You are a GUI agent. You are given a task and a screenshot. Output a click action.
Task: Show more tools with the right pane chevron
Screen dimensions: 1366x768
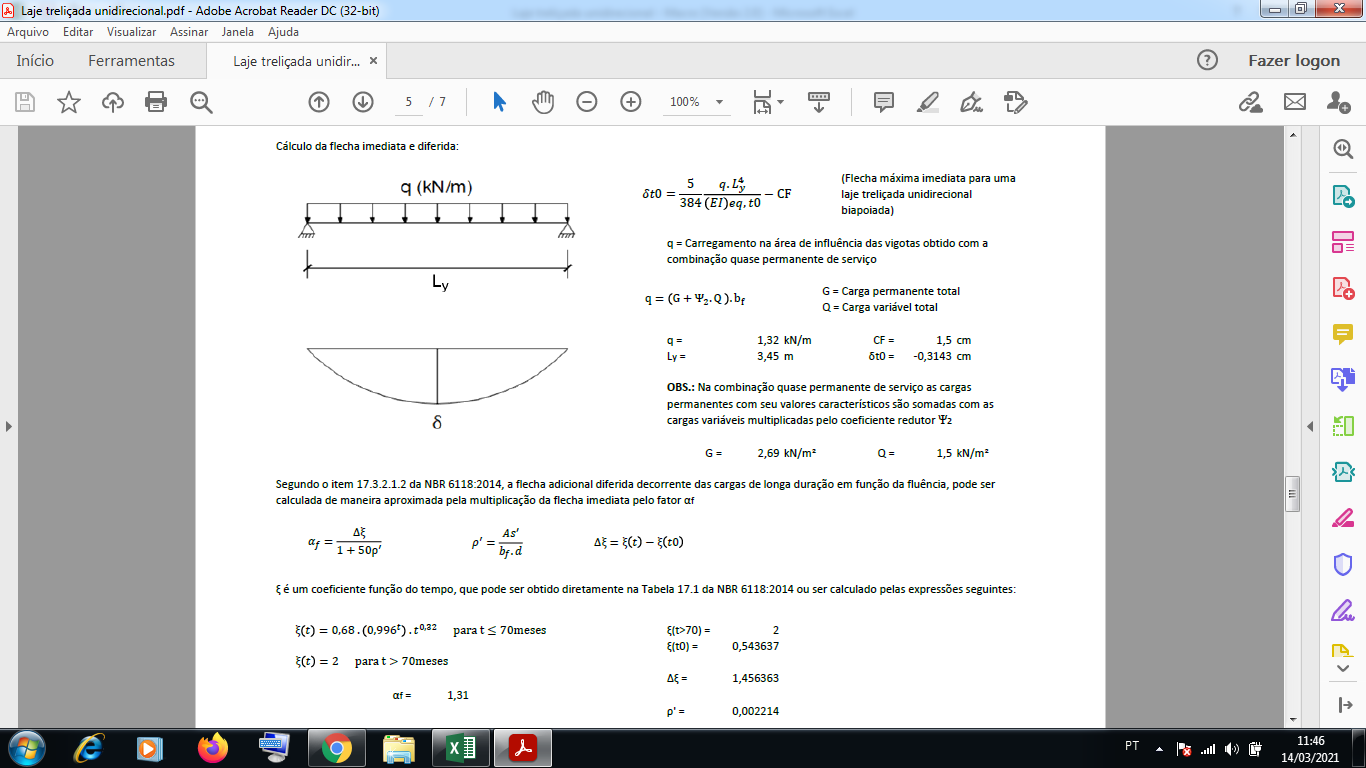[1342, 668]
